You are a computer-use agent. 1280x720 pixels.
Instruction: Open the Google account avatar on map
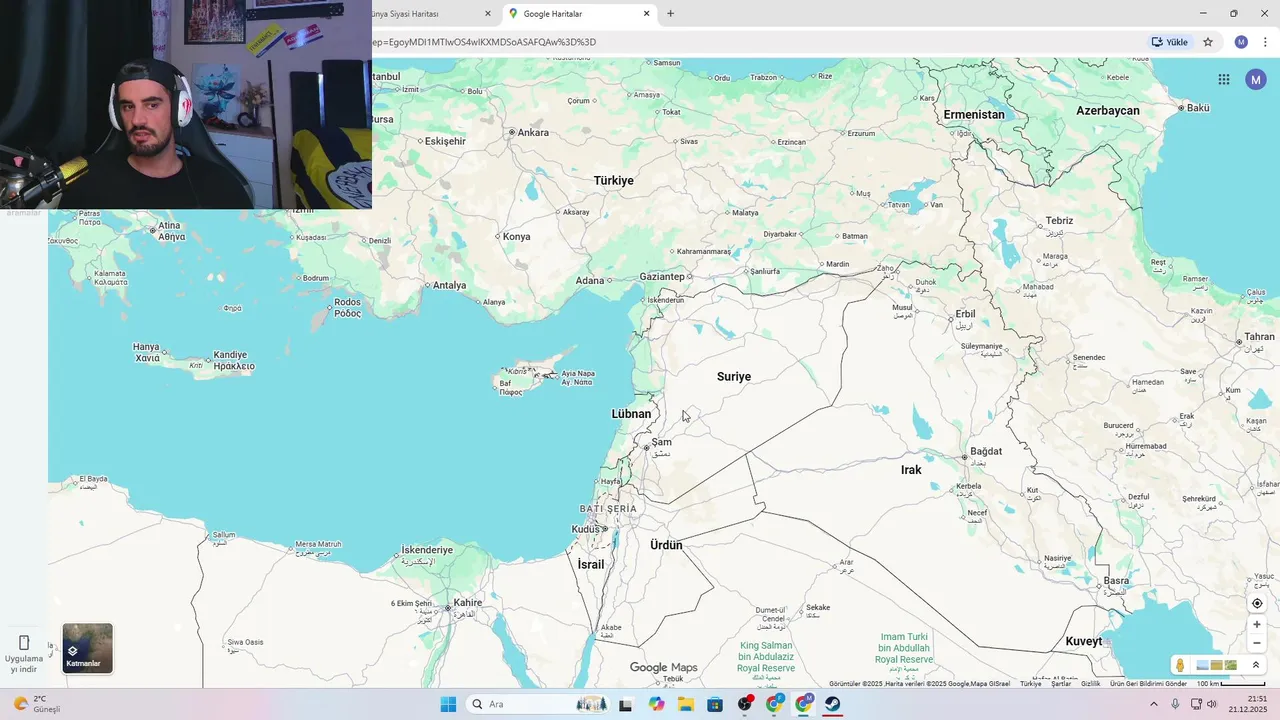coord(1256,79)
